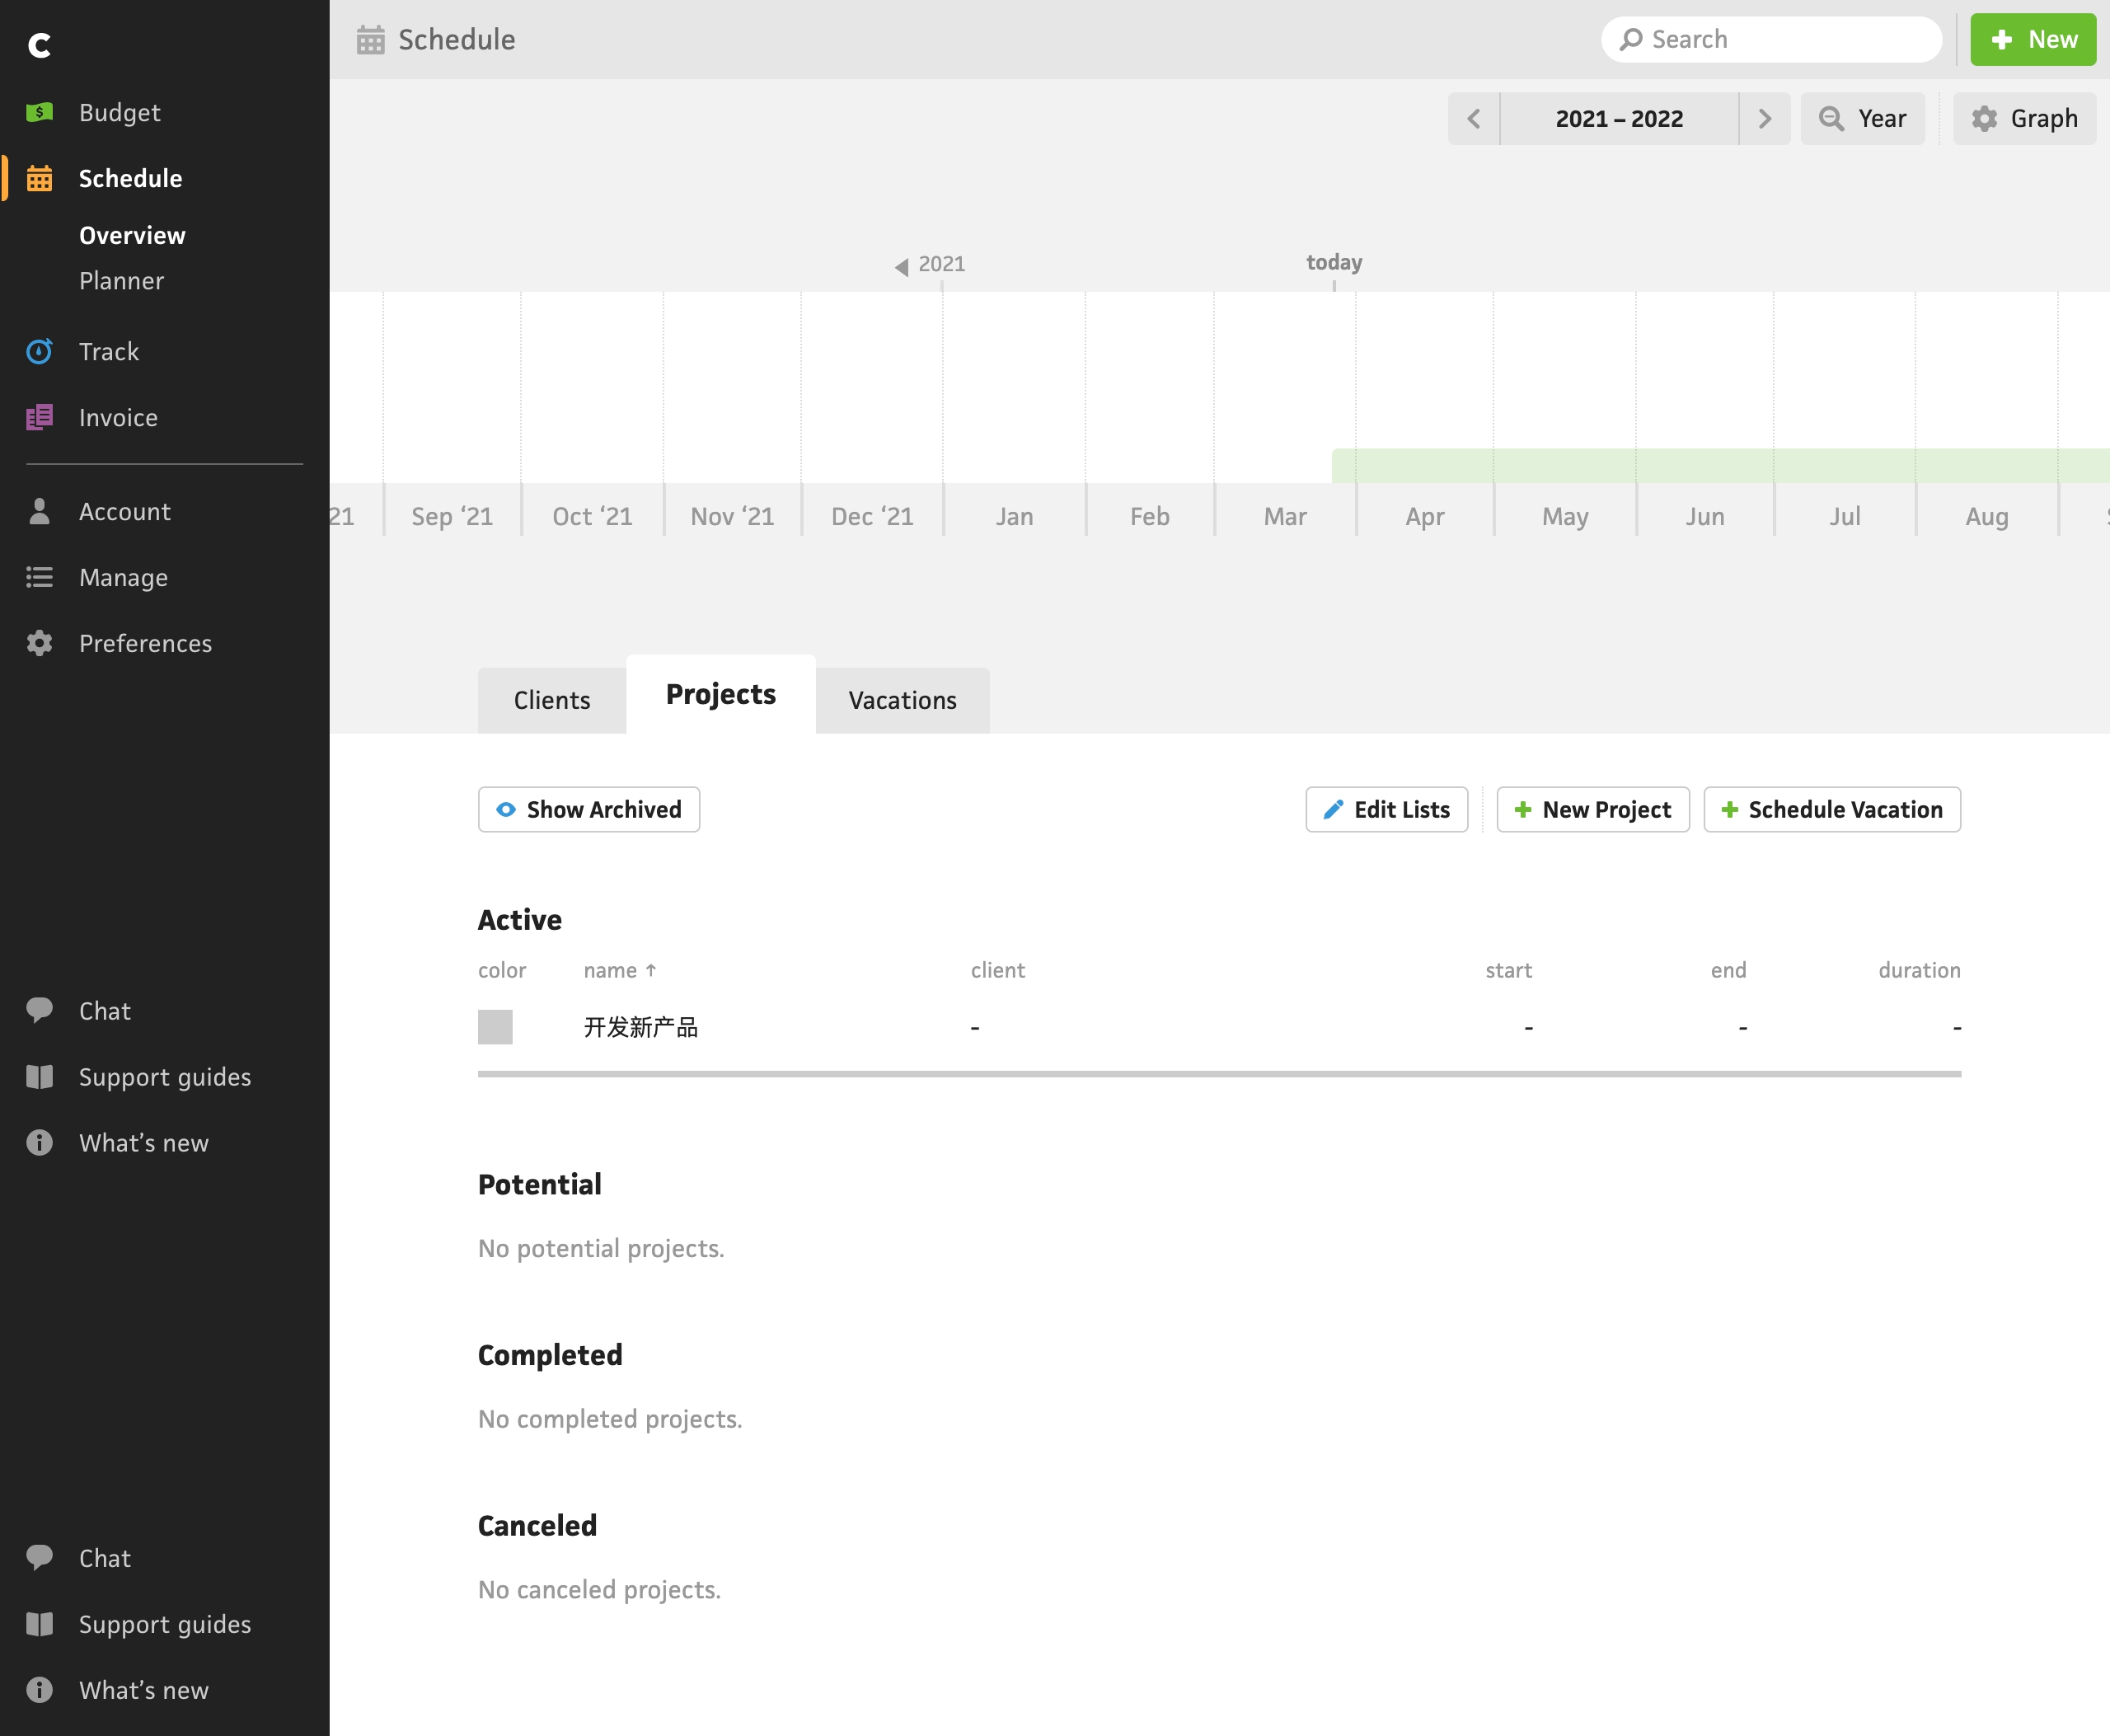This screenshot has width=2110, height=1736.
Task: Select the Account person icon
Action: [x=39, y=511]
